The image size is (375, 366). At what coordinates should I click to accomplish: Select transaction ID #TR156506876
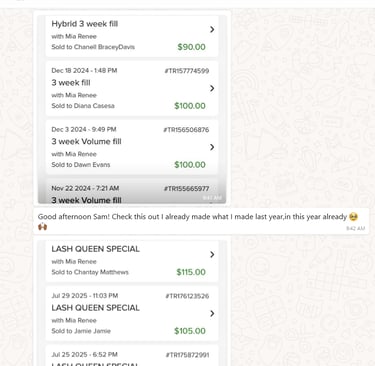tap(186, 130)
